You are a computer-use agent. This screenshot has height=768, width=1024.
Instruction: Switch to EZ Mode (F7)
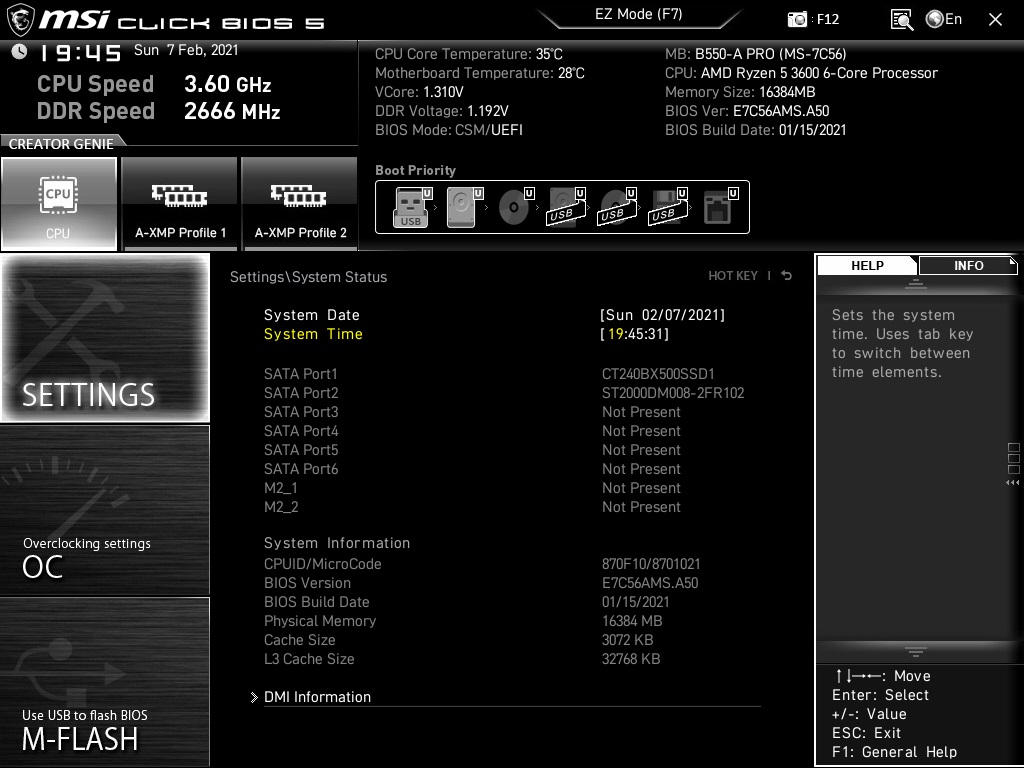(639, 14)
